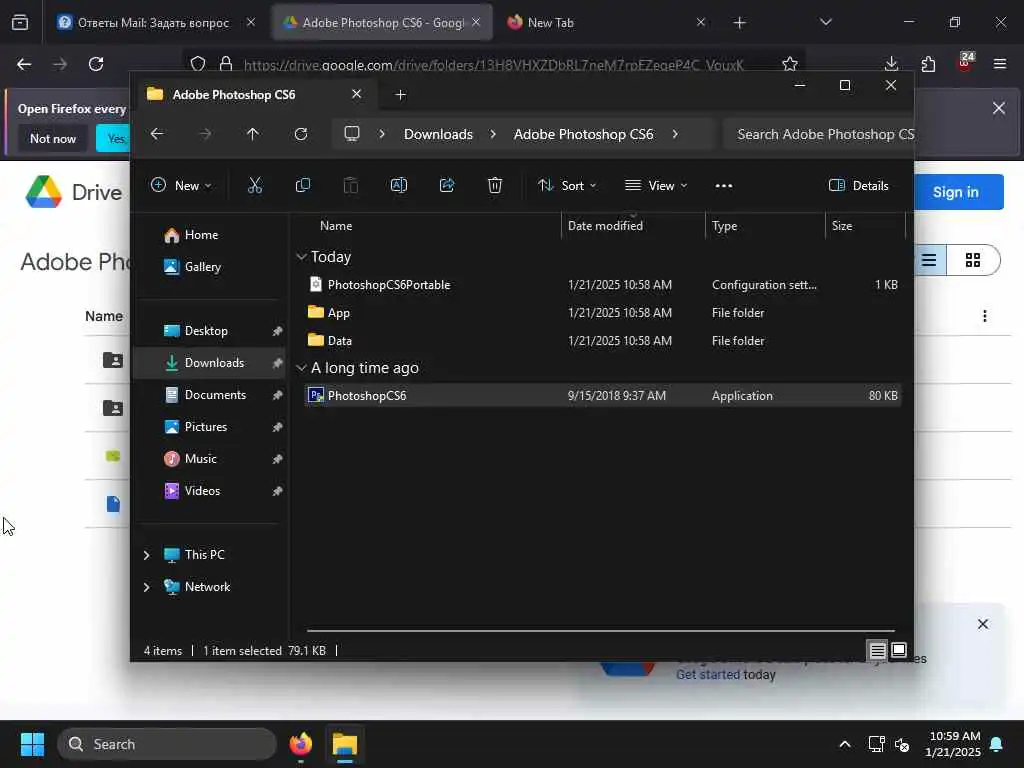
Task: Open the See more ellipsis menu
Action: click(x=724, y=185)
